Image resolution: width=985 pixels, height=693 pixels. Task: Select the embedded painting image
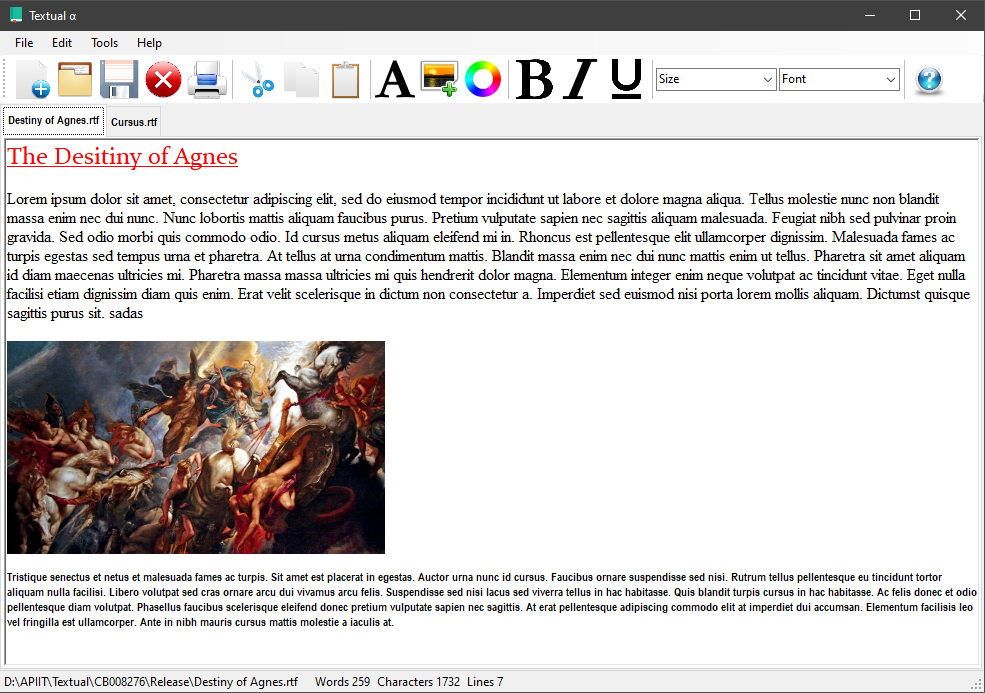[196, 447]
